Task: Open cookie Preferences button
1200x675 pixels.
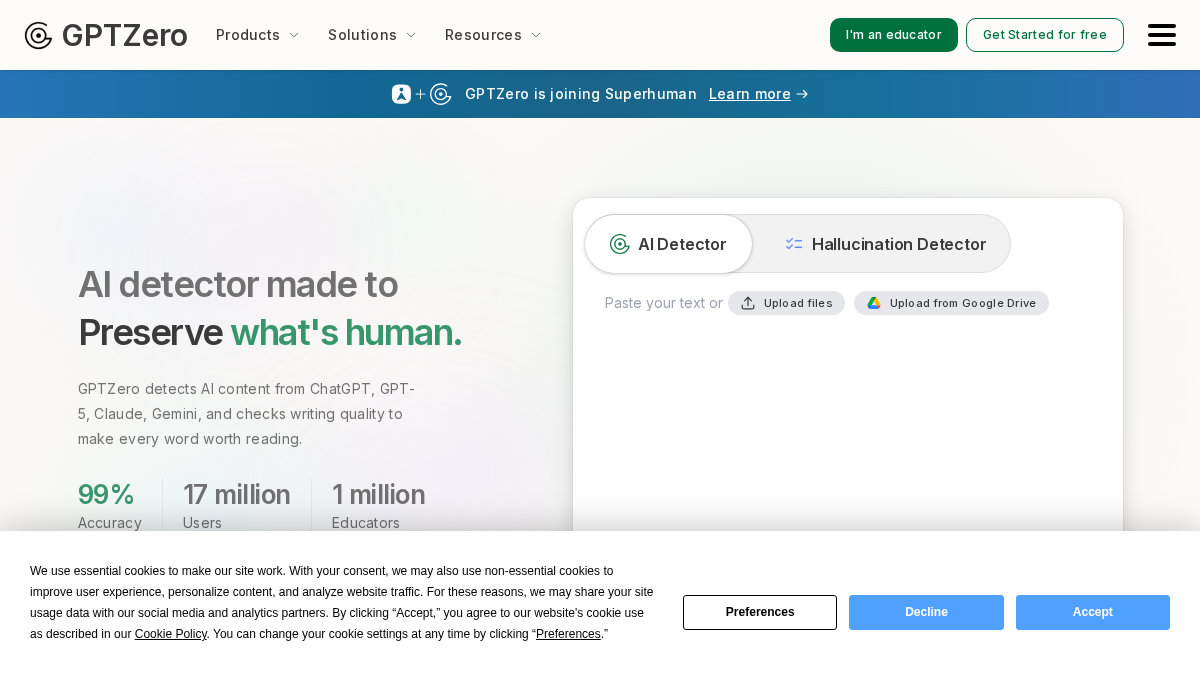Action: tap(760, 612)
